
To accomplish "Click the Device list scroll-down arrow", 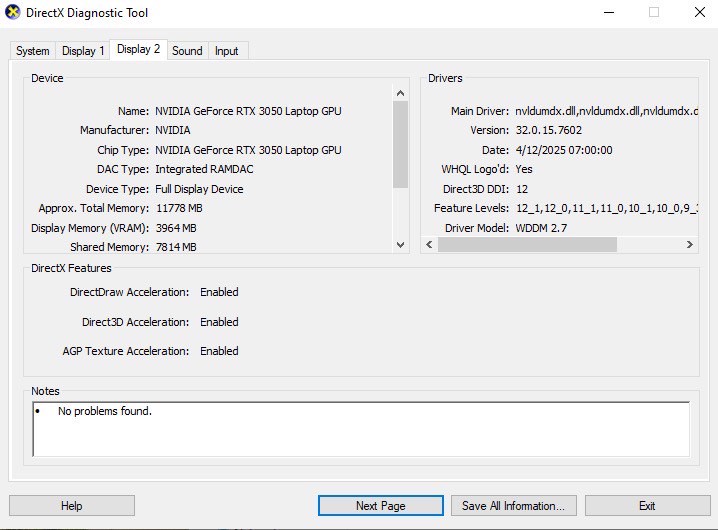I will coord(400,245).
